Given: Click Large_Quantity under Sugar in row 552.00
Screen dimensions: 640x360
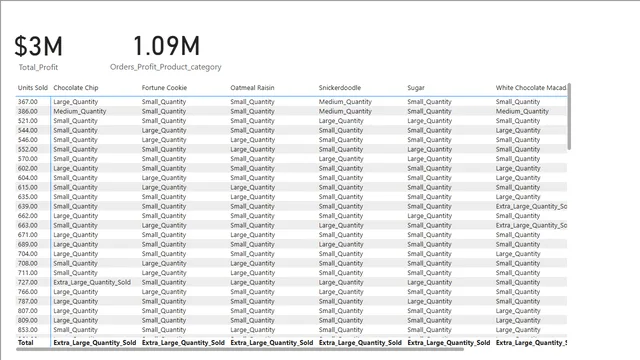Looking at the screenshot, I should (x=430, y=149).
